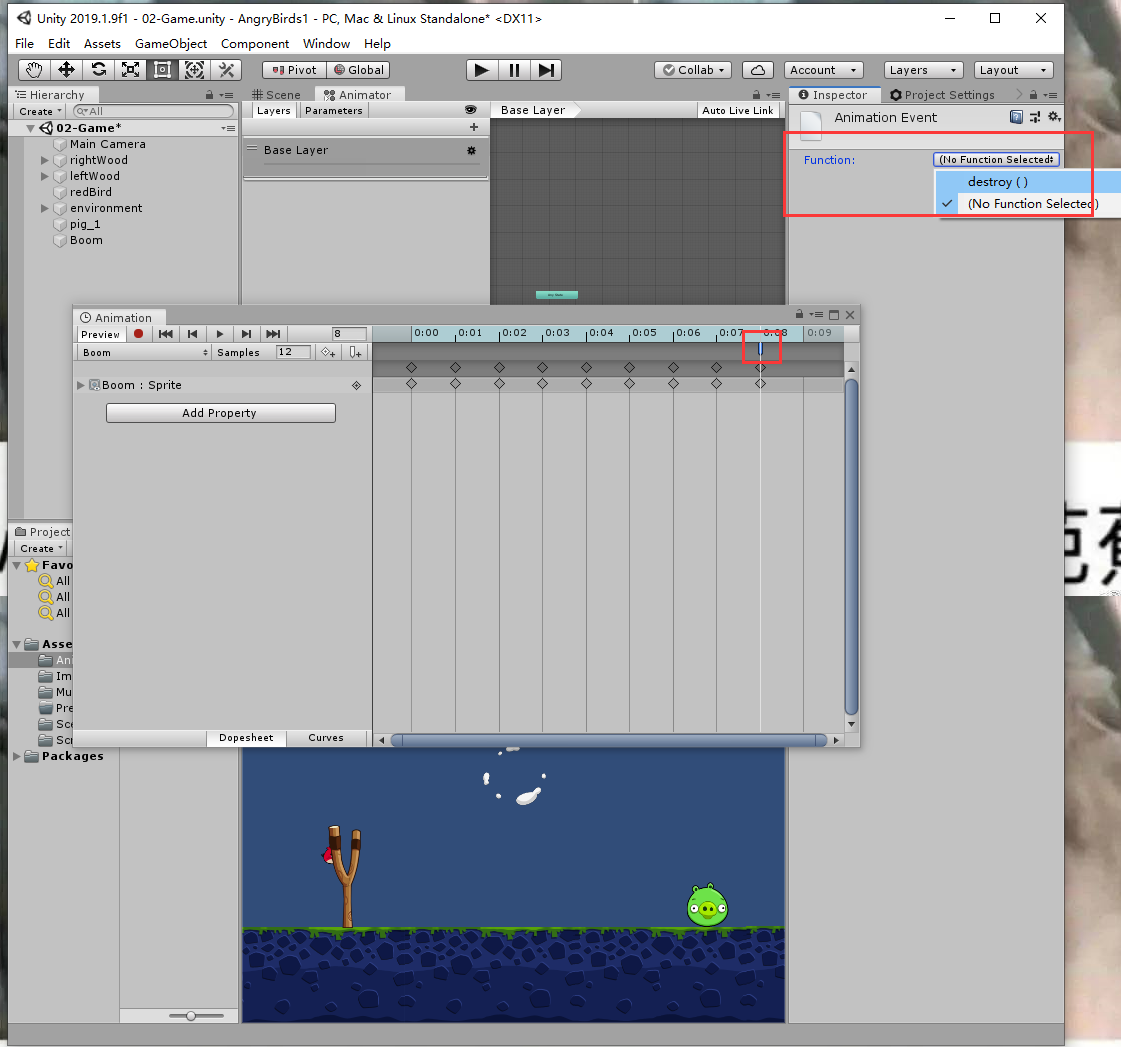Toggle Auto Live Link
1121x1047 pixels.
737,110
